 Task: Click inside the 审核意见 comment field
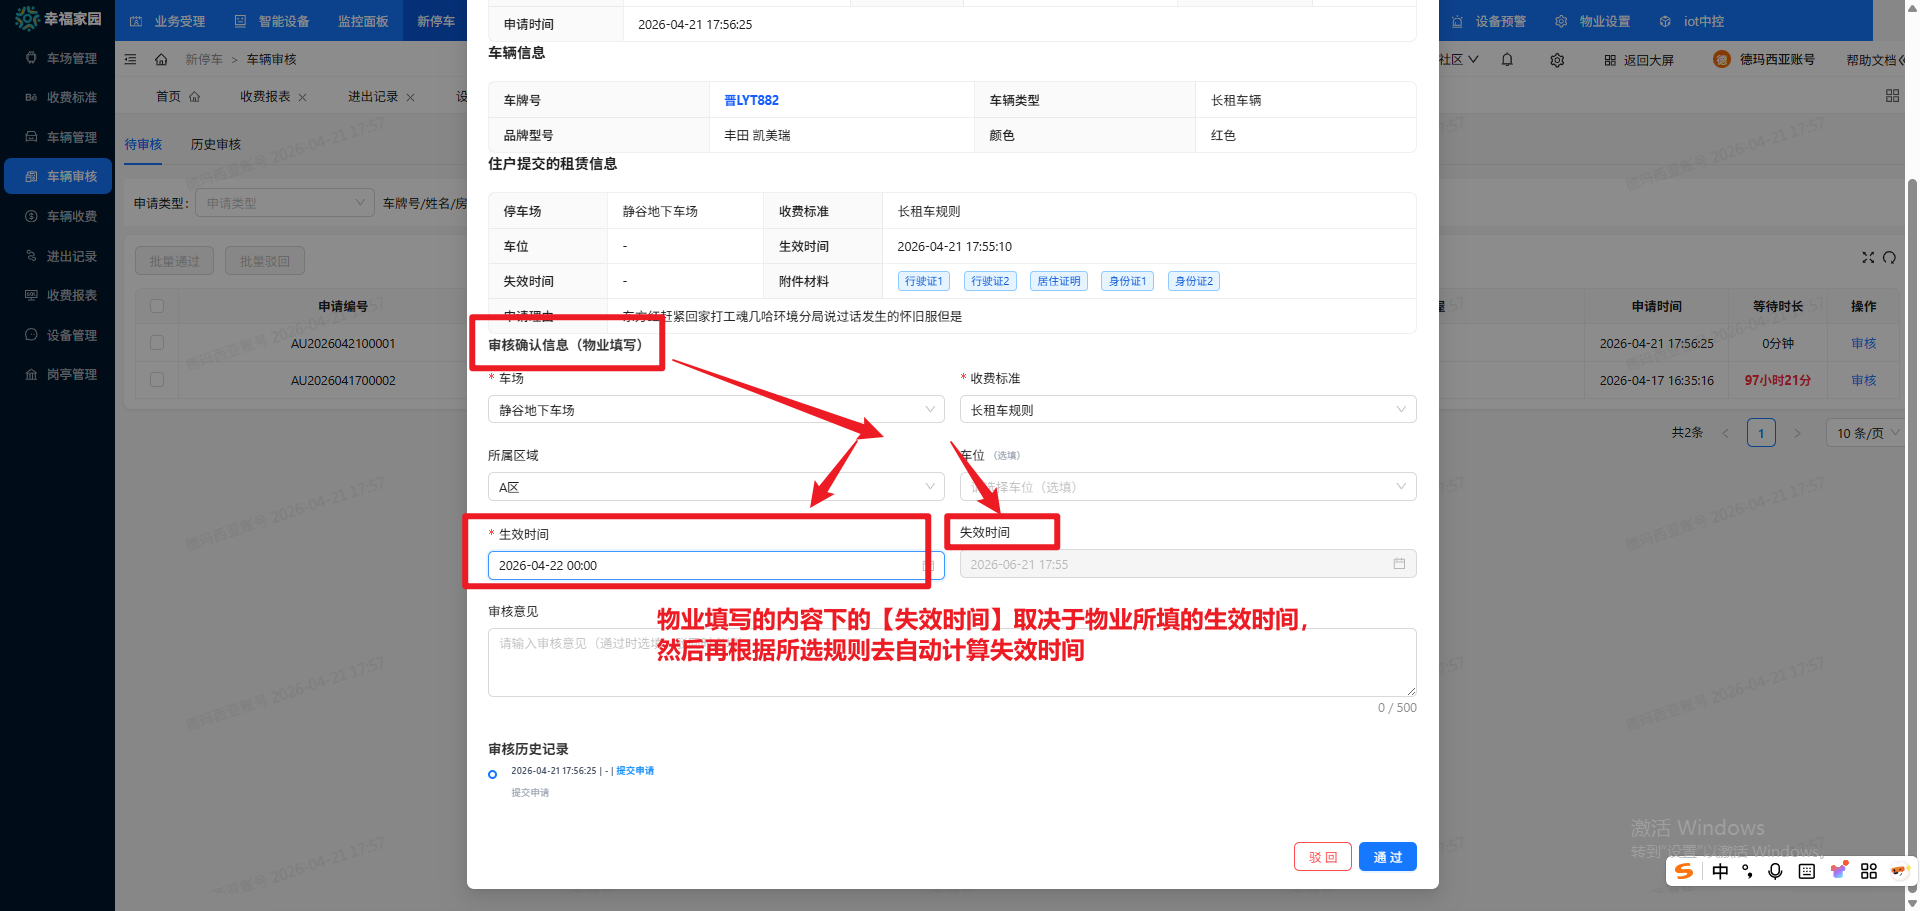click(950, 662)
